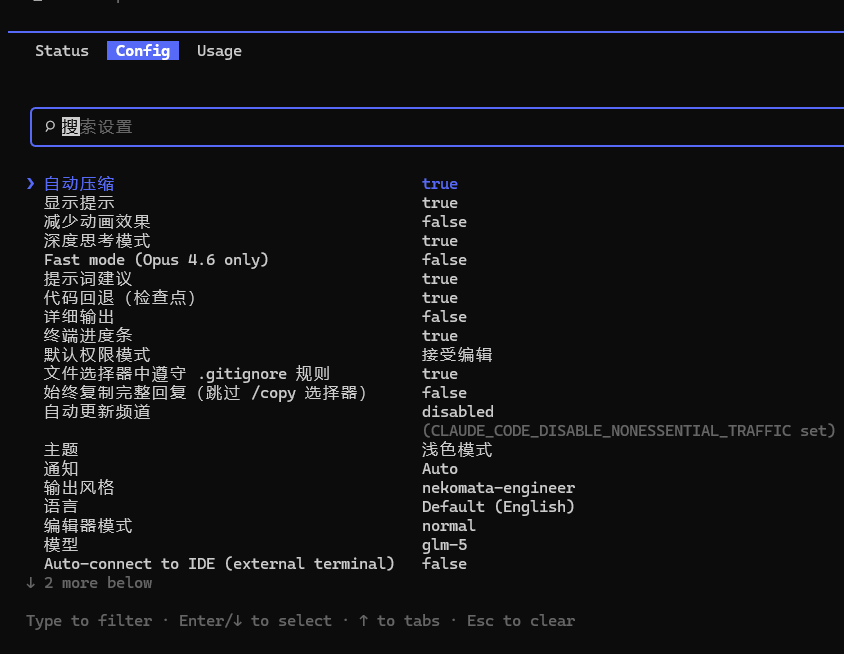Click CLAUDE_CODE_DISABLE_NONESSENTIAL_TRAFFIC set note
The height and width of the screenshot is (654, 844).
click(629, 431)
